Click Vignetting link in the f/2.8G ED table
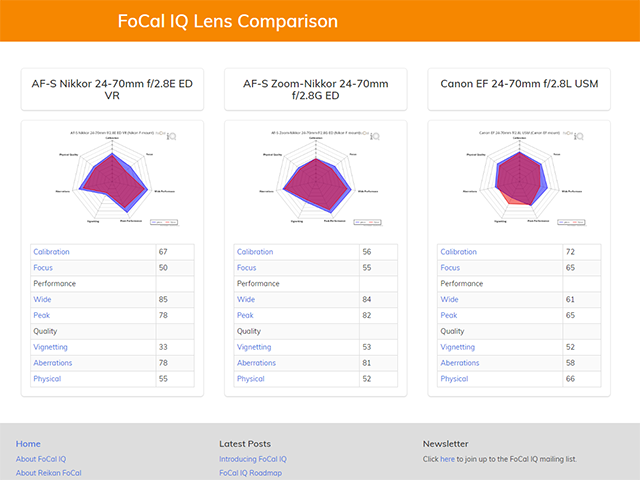Viewport: 640px width, 480px height. [254, 347]
